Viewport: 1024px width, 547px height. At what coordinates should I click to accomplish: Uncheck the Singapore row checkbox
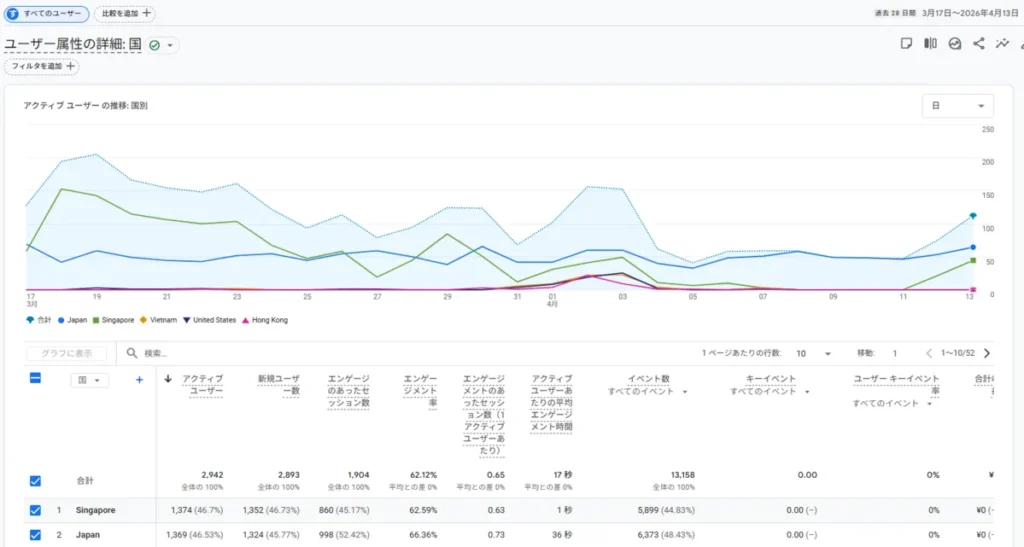tap(35, 510)
